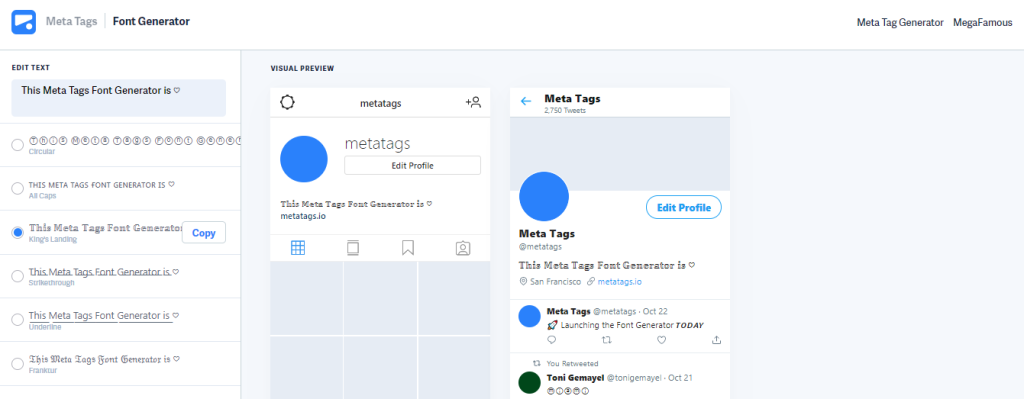Click the add person icon in Instagram preview
The height and width of the screenshot is (399, 1024).
click(x=473, y=103)
